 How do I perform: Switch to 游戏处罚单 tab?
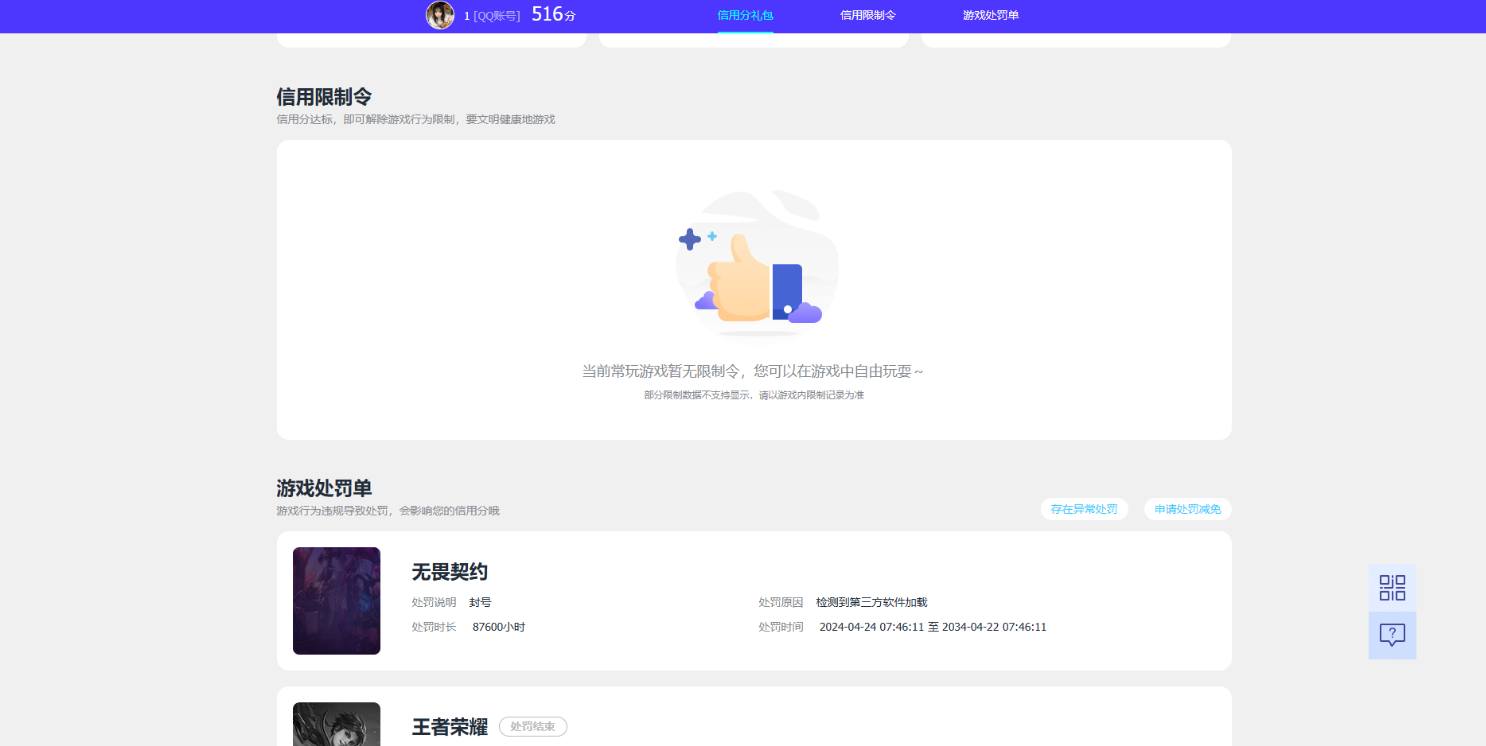pos(991,16)
